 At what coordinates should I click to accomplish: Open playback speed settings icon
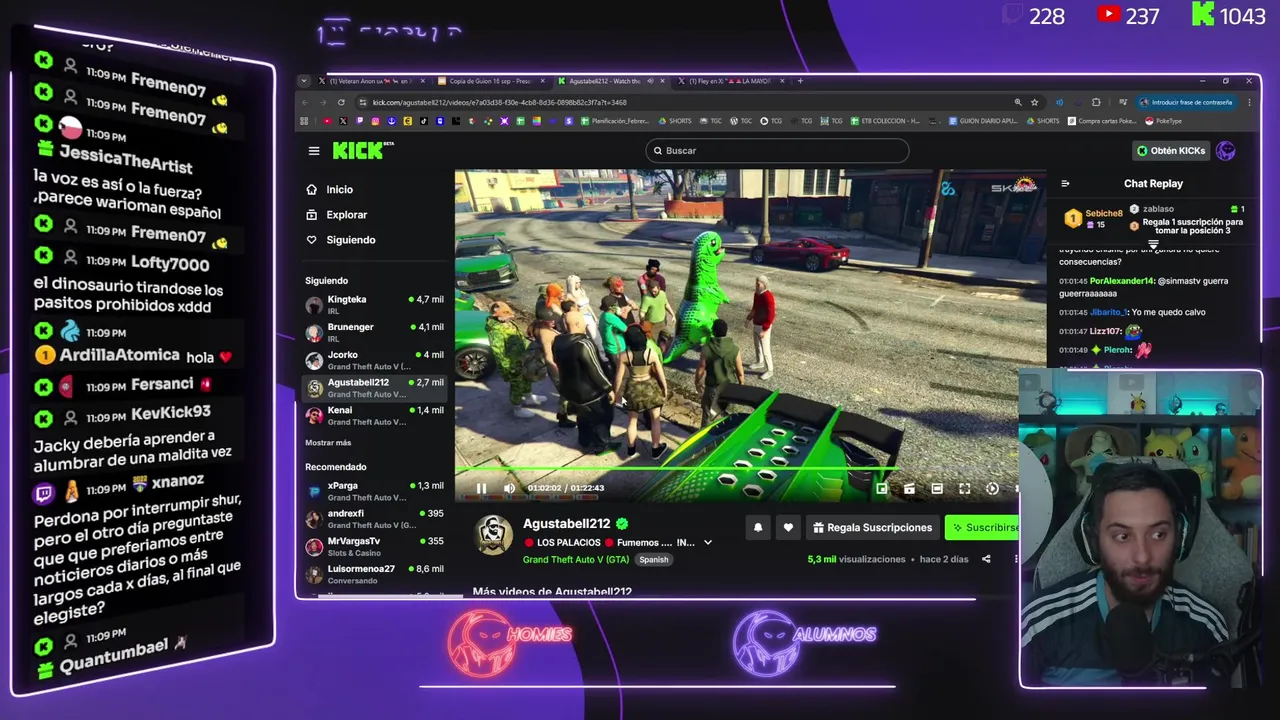(992, 488)
